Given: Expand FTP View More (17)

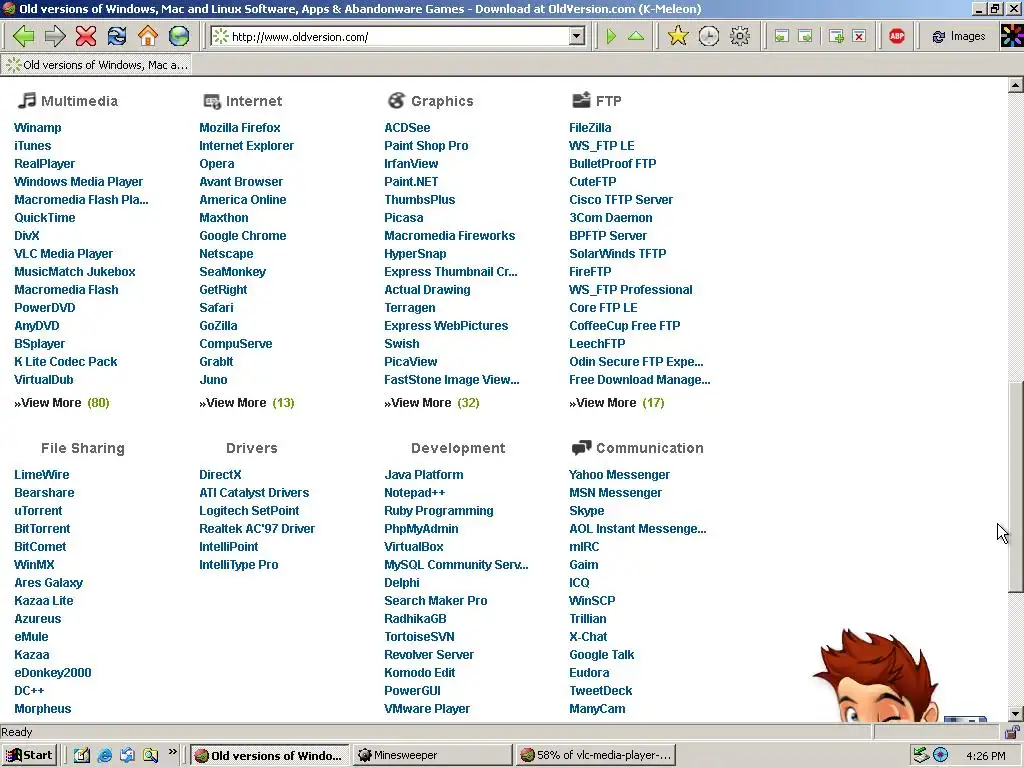Looking at the screenshot, I should pos(616,403).
